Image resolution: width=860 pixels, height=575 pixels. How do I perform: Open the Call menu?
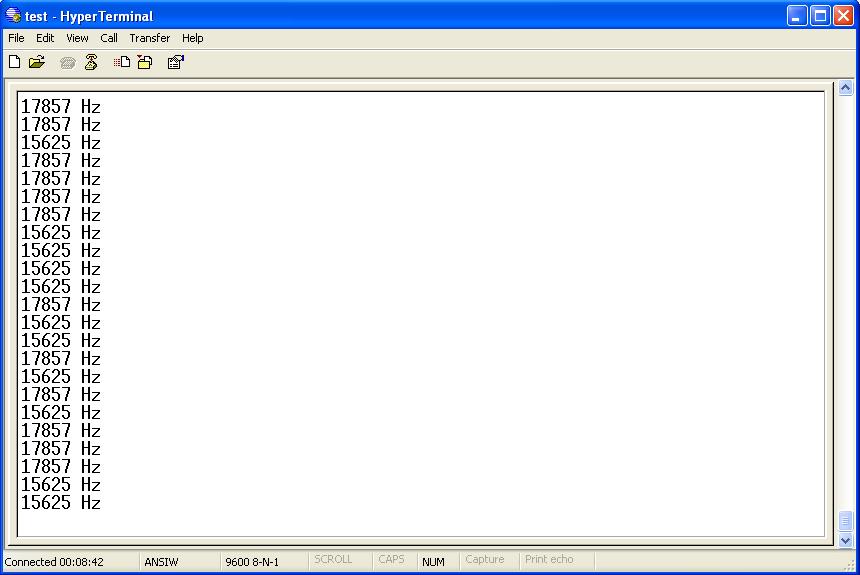pos(109,38)
